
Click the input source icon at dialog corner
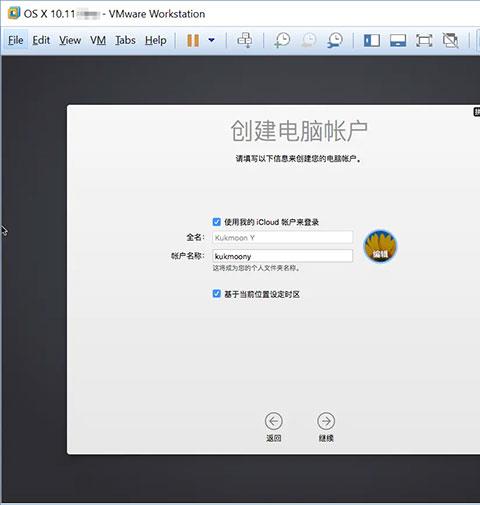coord(477,112)
